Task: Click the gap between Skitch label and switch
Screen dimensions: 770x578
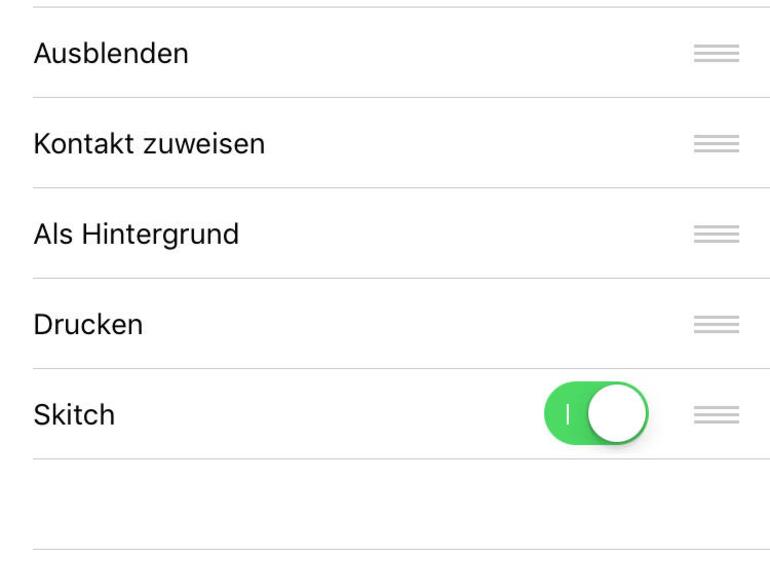Action: tap(330, 414)
